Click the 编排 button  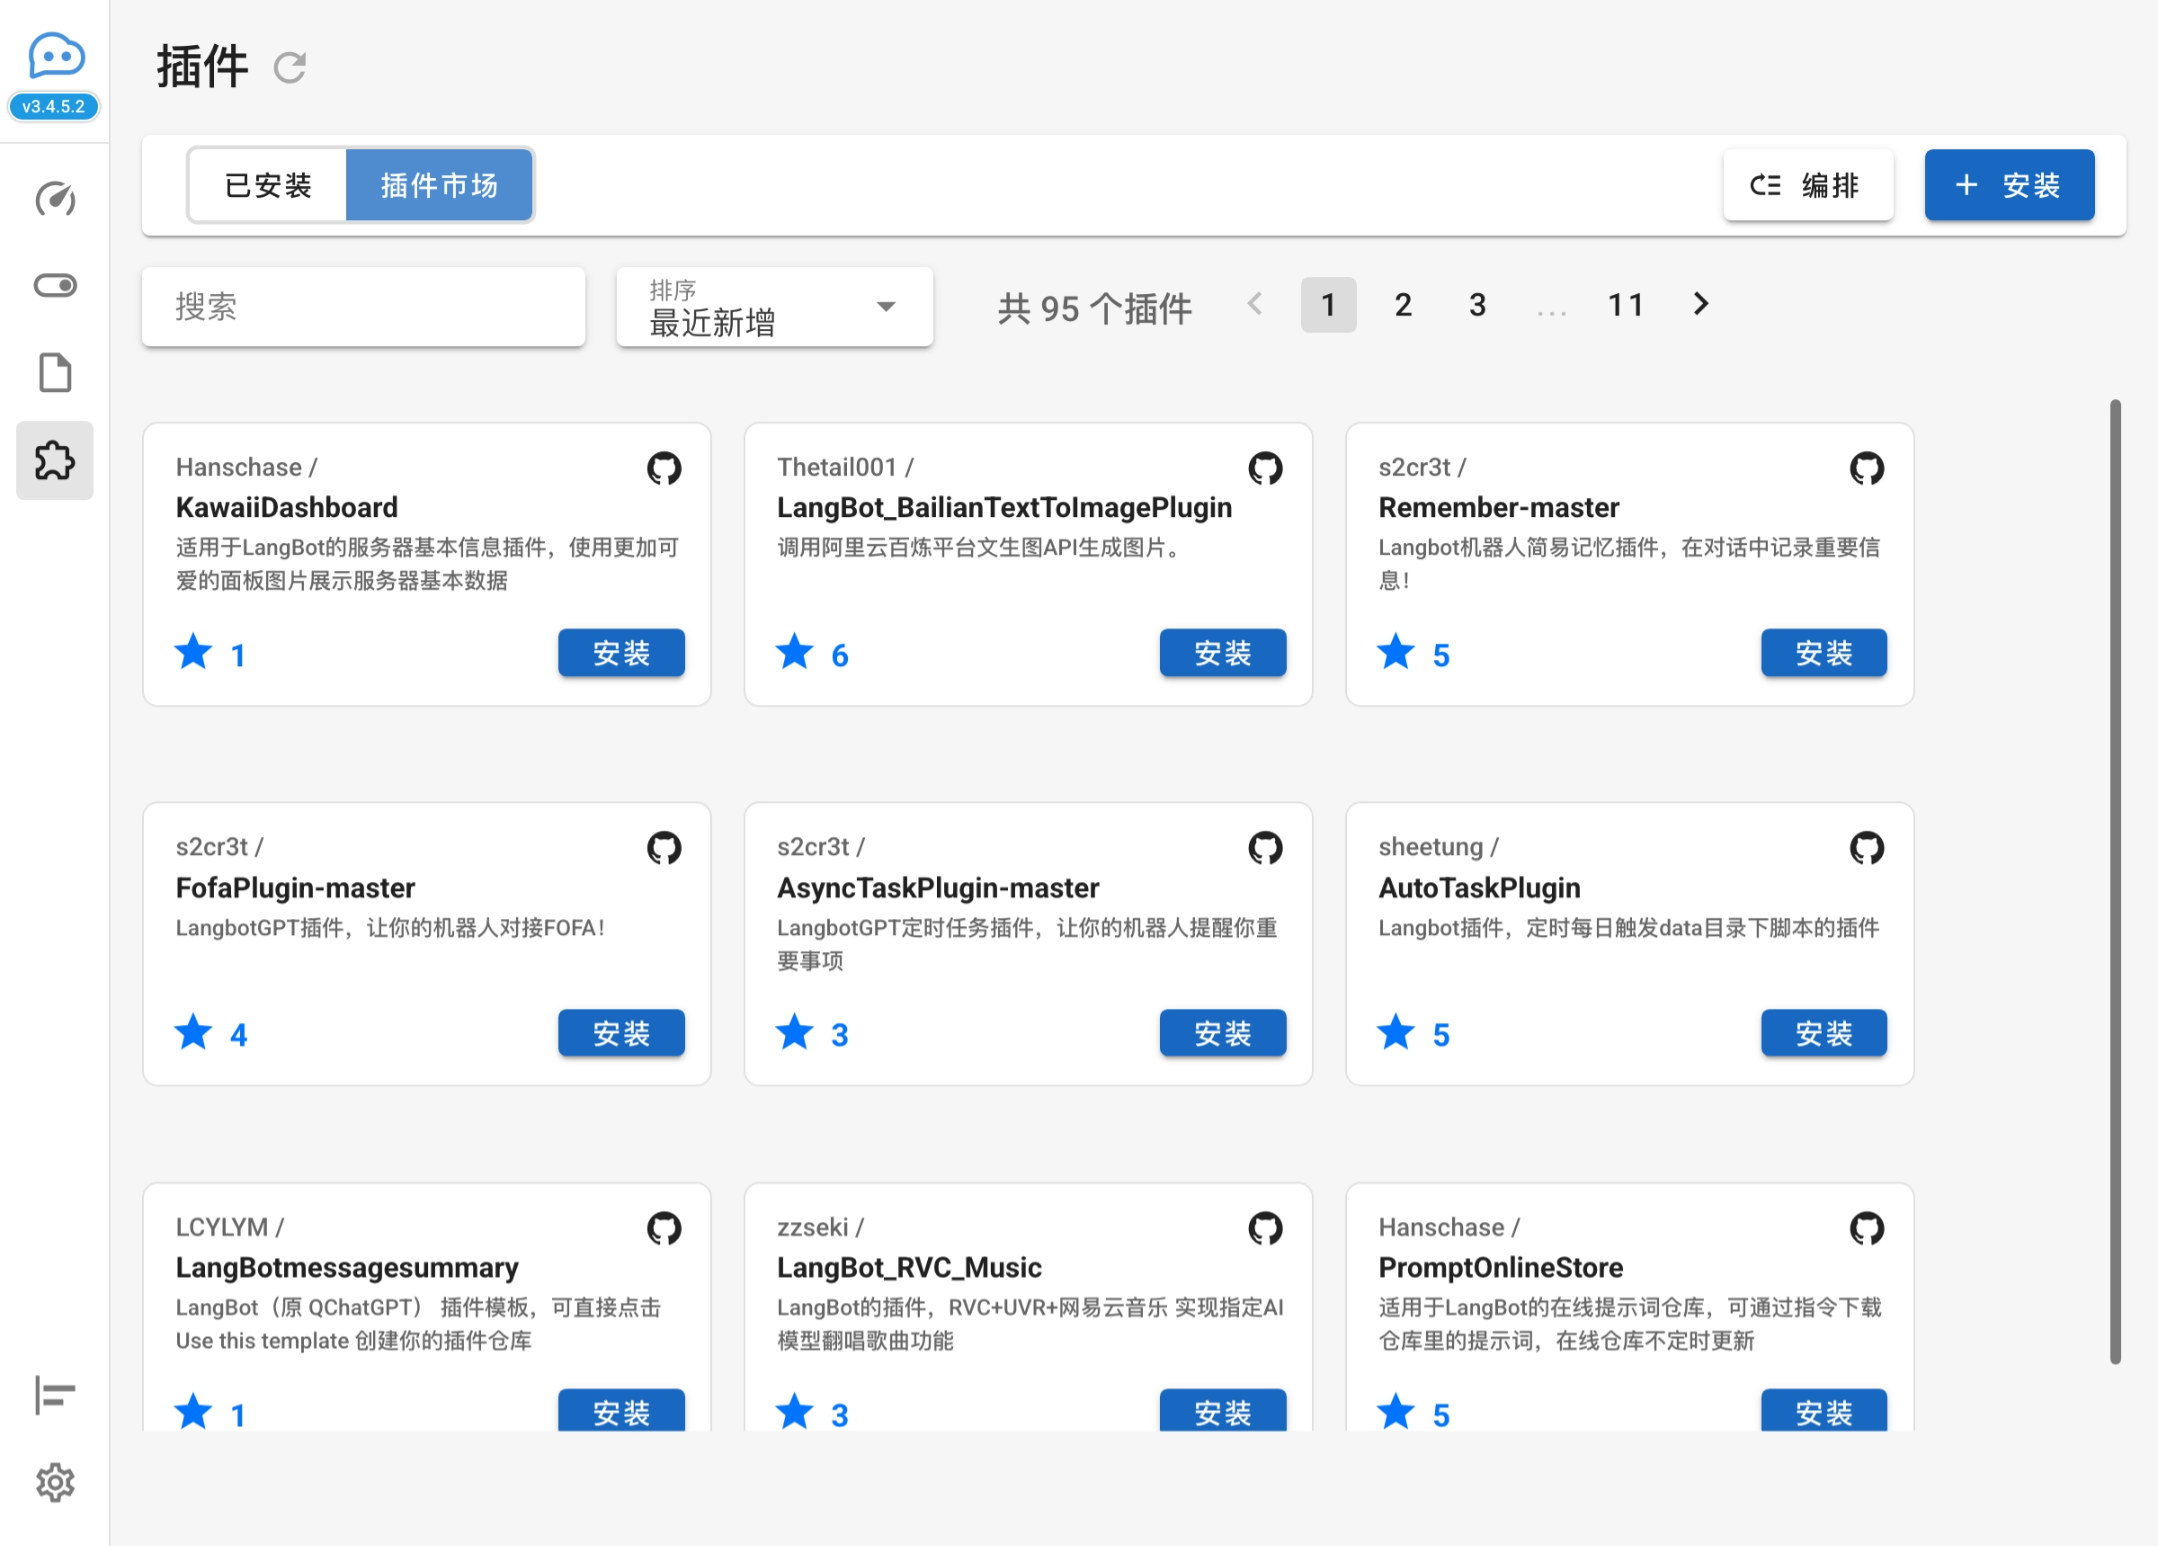(1807, 185)
